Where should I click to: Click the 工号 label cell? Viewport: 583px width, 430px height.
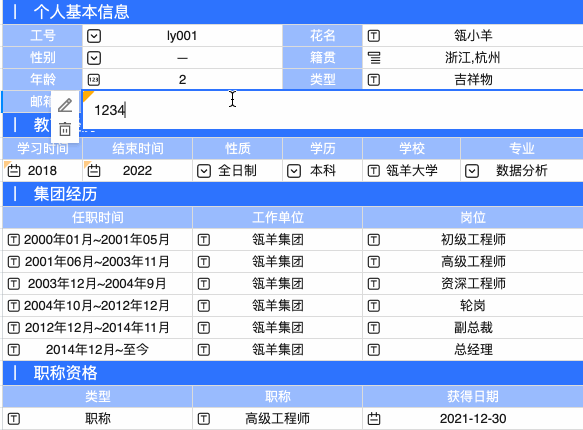[x=42, y=36]
